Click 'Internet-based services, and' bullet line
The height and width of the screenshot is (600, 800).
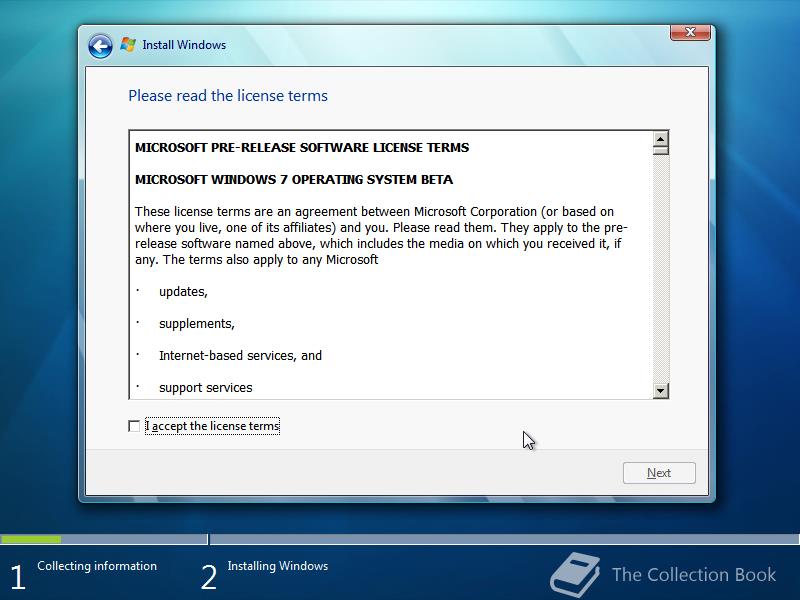(240, 356)
